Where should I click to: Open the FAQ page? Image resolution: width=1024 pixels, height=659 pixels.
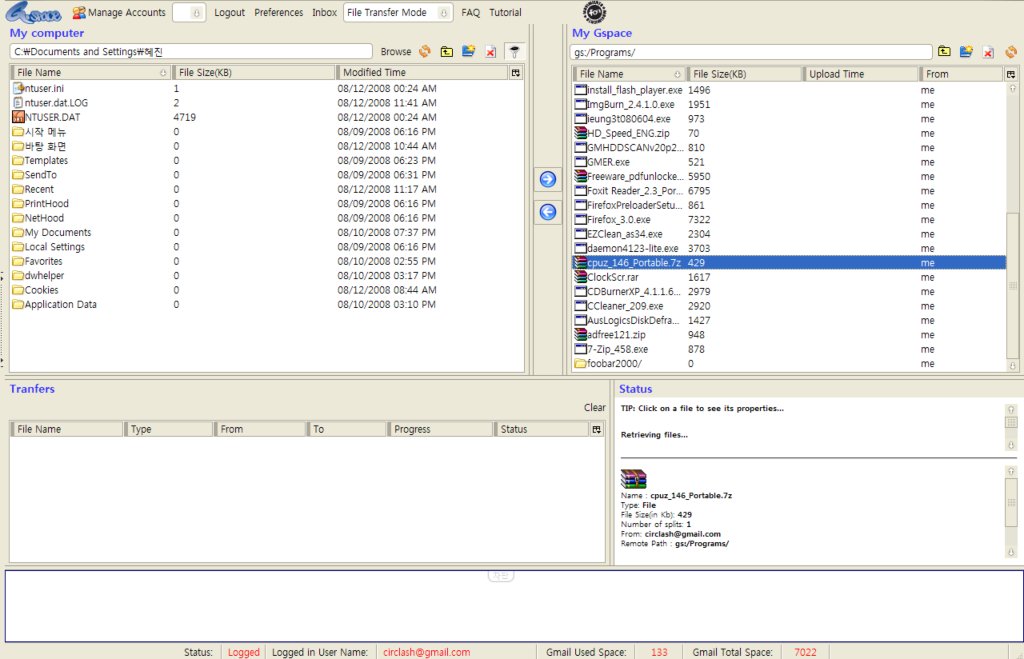[470, 12]
